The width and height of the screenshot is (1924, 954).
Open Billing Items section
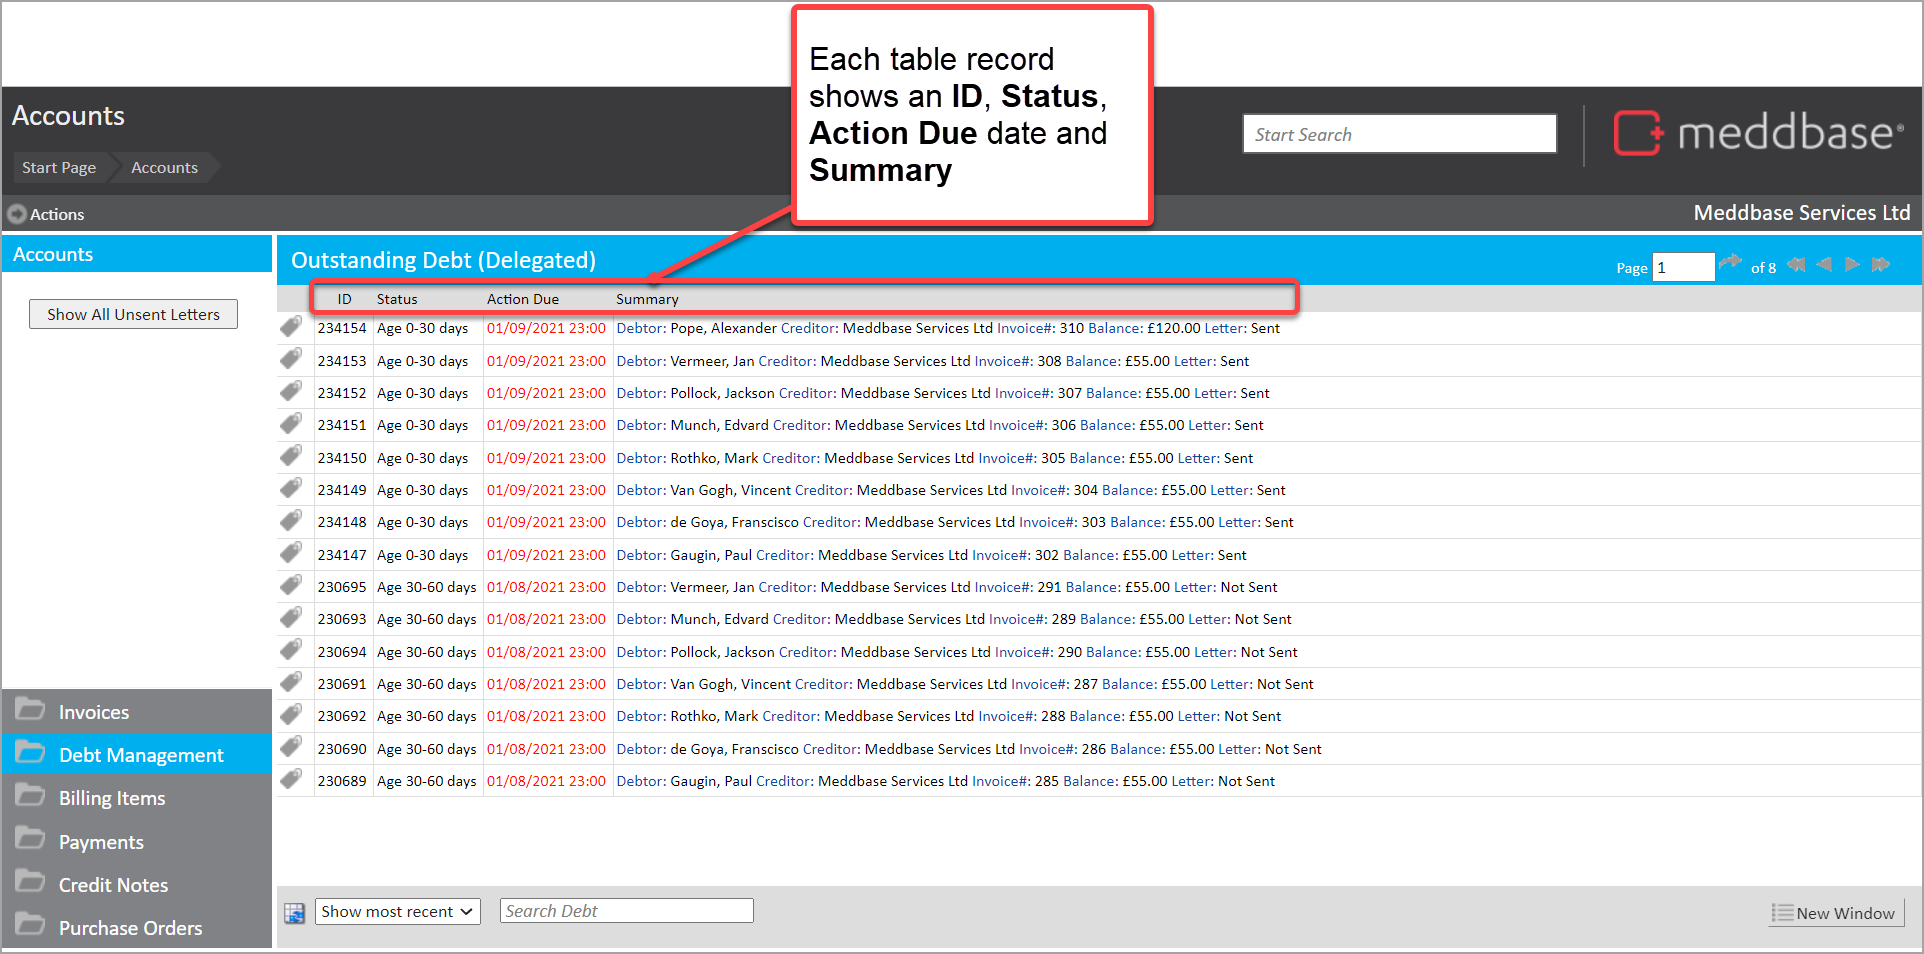click(x=112, y=798)
